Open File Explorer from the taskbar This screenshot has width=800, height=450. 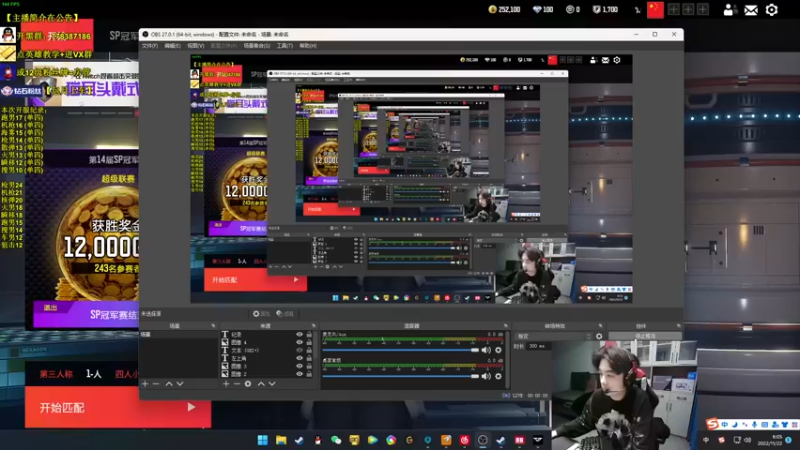[281, 440]
